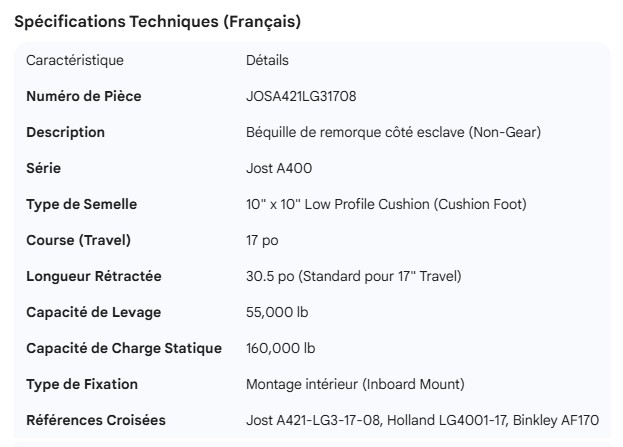This screenshot has width=623, height=447.
Task: Select the Béquille de remorque description text
Action: coord(394,132)
